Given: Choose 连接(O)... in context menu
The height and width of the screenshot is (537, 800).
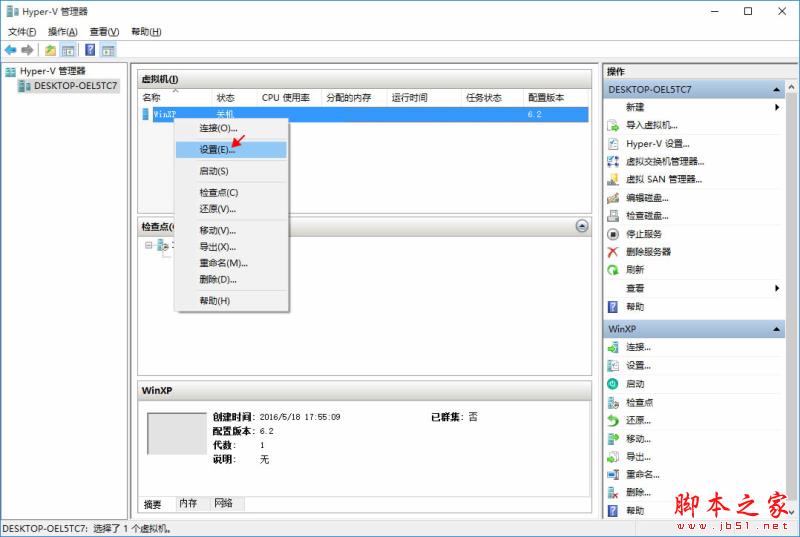Looking at the screenshot, I should [x=232, y=129].
